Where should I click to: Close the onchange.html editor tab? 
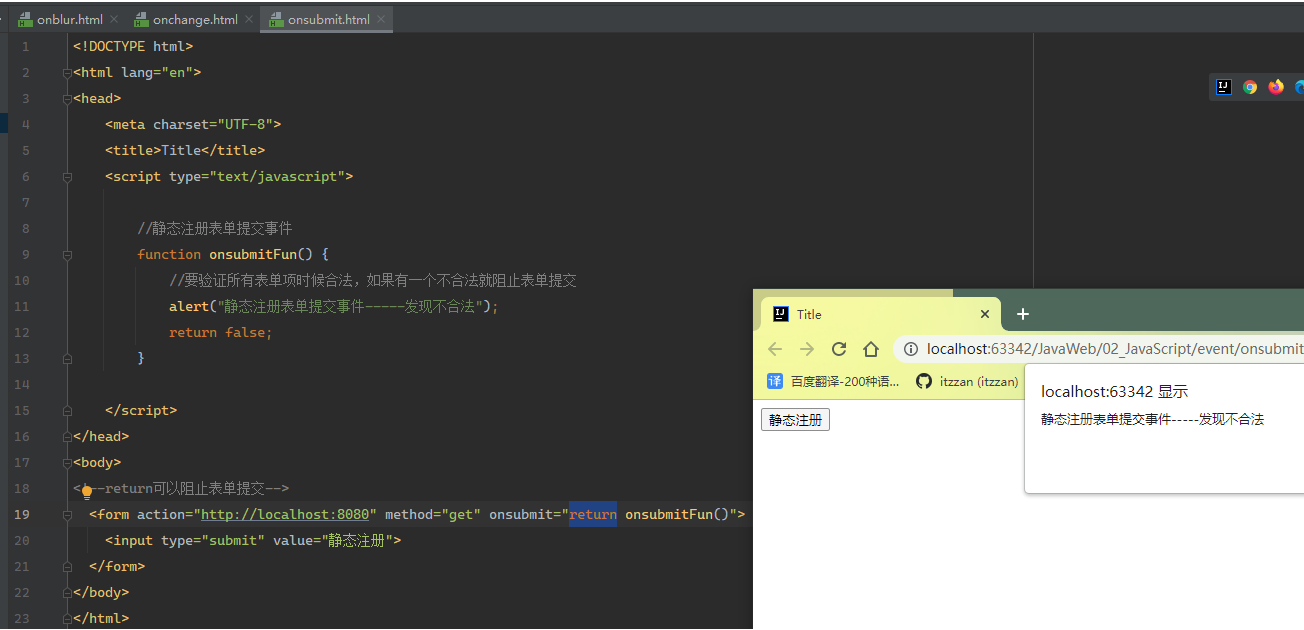[x=249, y=19]
